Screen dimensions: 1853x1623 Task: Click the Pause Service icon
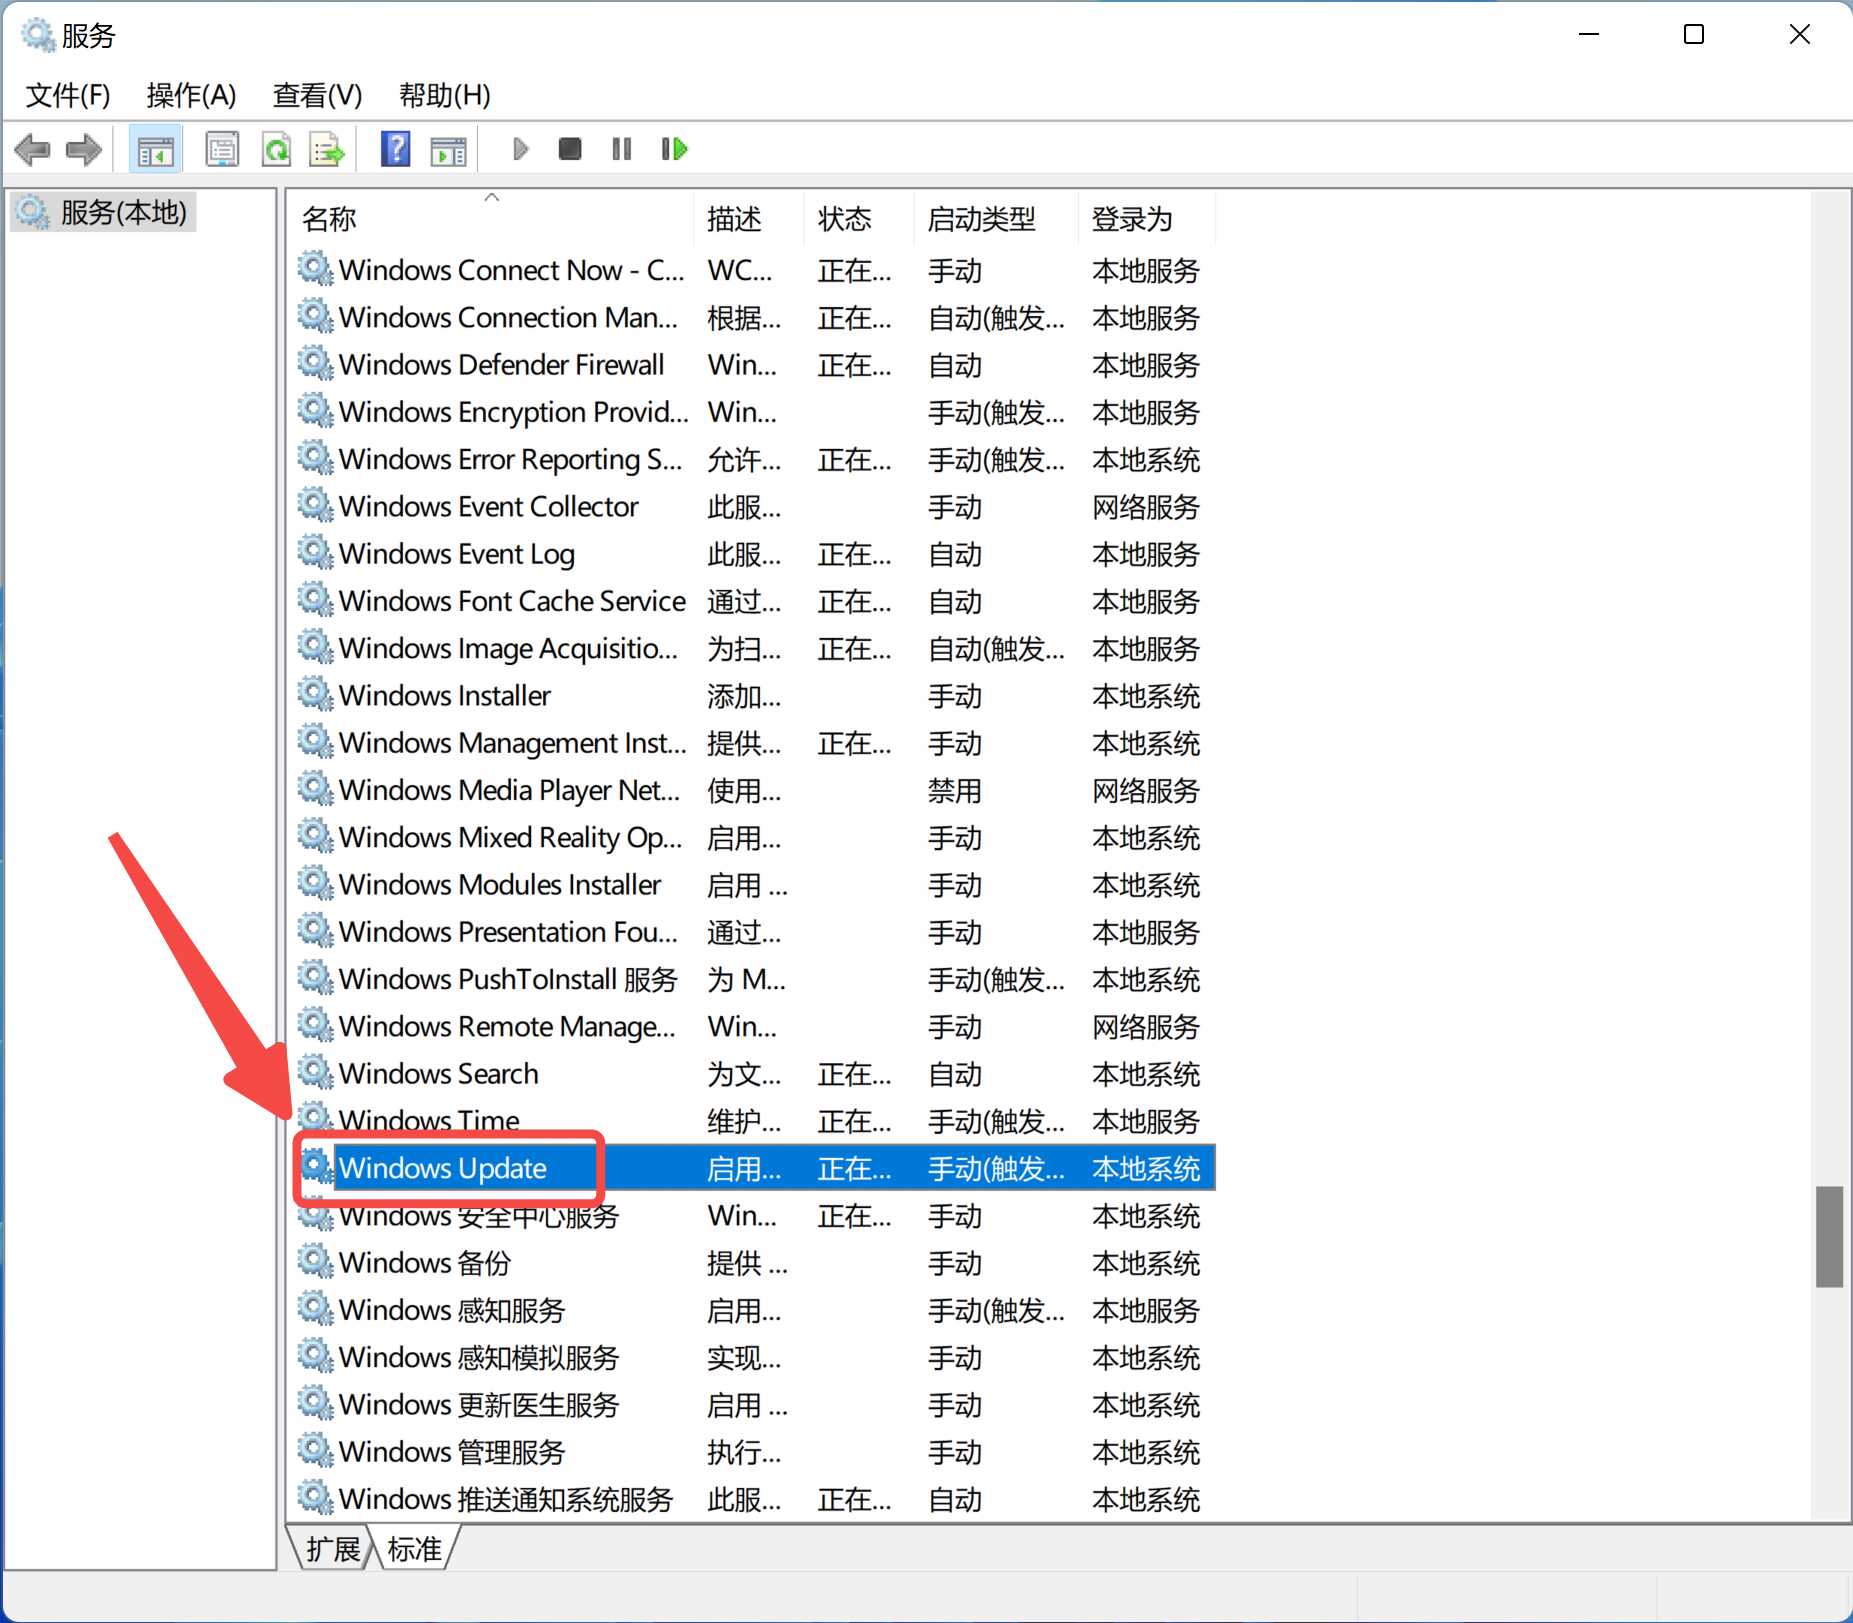[622, 150]
